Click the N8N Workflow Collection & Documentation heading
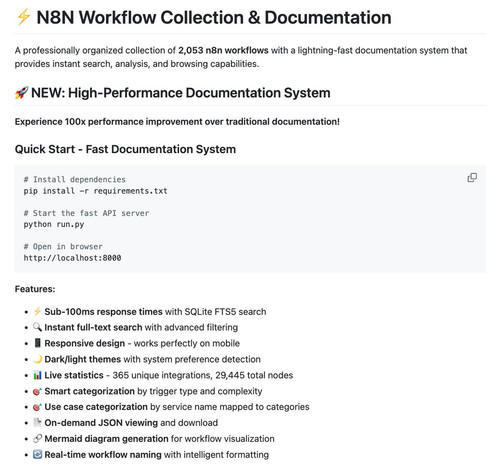 click(214, 17)
